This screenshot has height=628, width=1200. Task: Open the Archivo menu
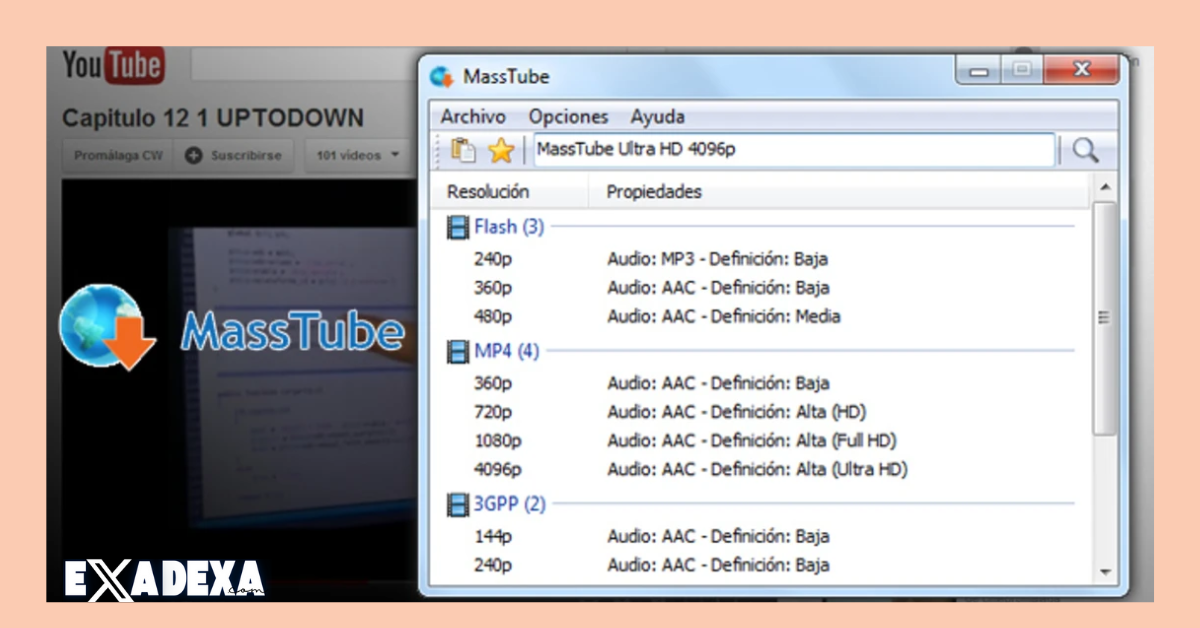(x=473, y=117)
